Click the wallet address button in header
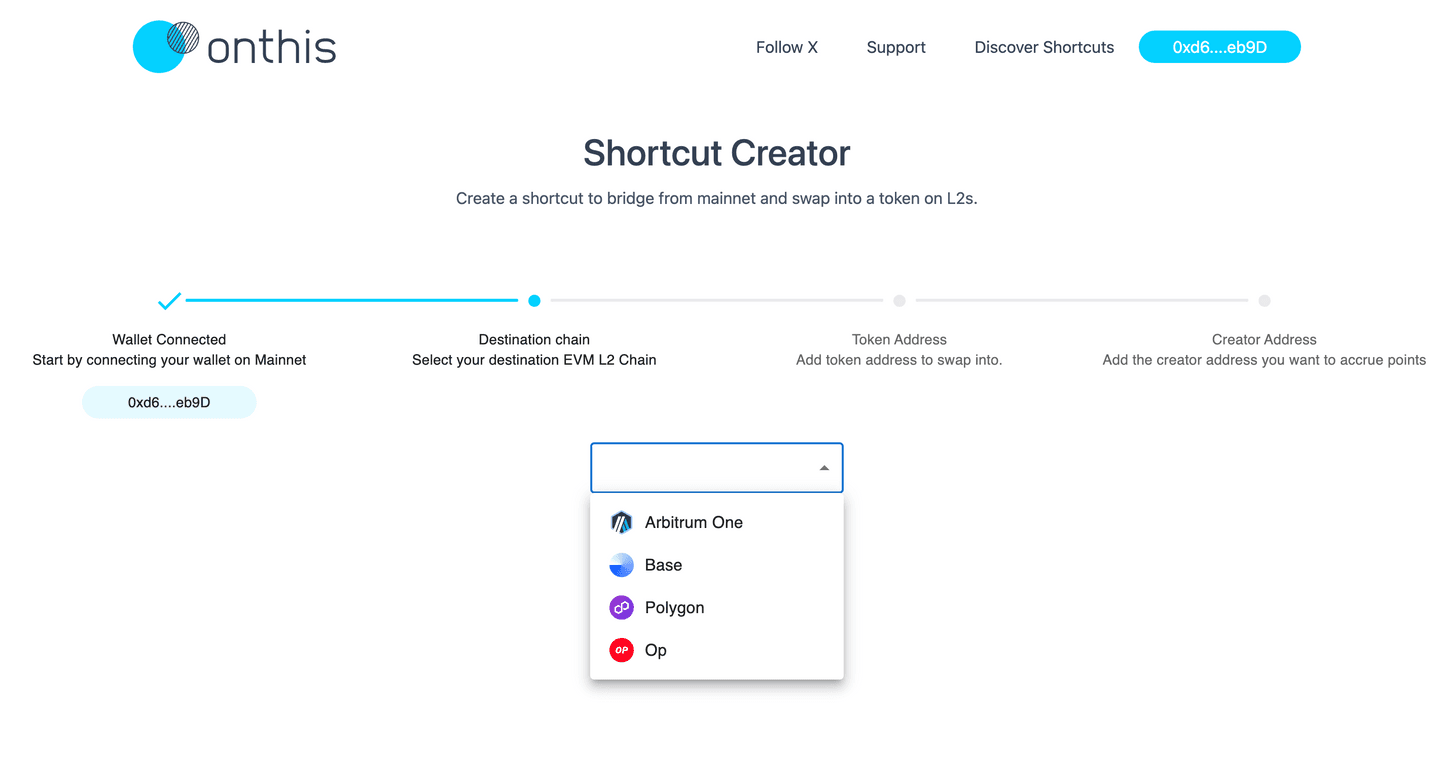The image size is (1440, 775). click(x=1219, y=47)
